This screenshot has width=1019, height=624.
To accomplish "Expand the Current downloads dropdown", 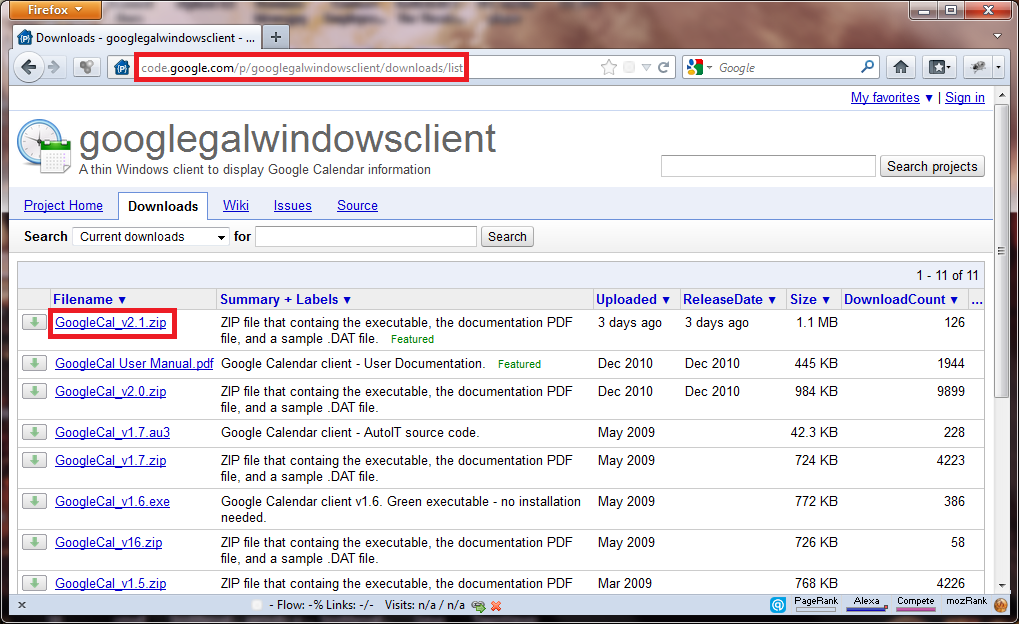I will click(151, 237).
